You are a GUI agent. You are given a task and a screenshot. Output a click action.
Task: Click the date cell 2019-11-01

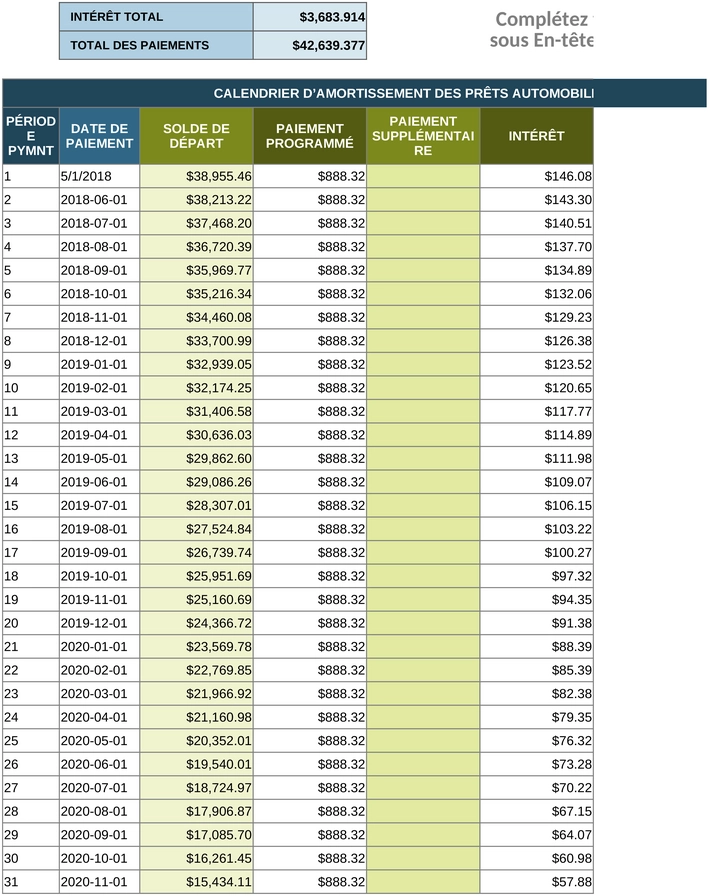pyautogui.click(x=99, y=599)
